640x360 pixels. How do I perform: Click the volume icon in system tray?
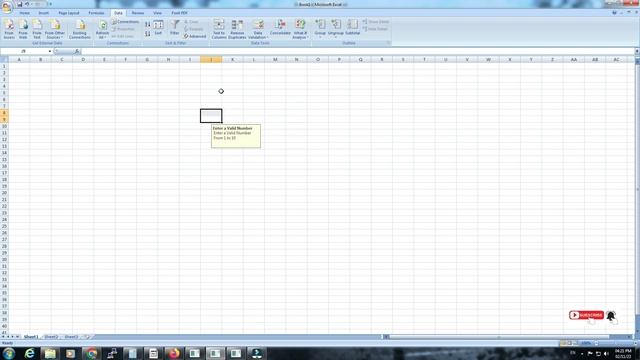(606, 353)
